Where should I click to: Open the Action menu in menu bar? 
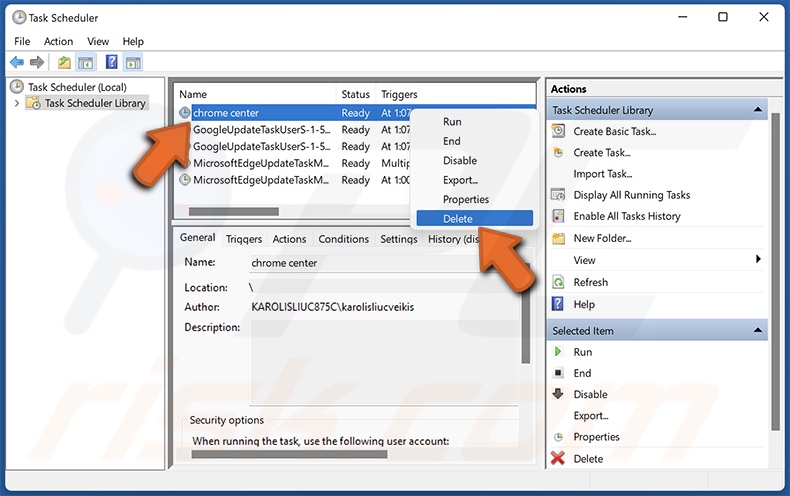[x=58, y=41]
